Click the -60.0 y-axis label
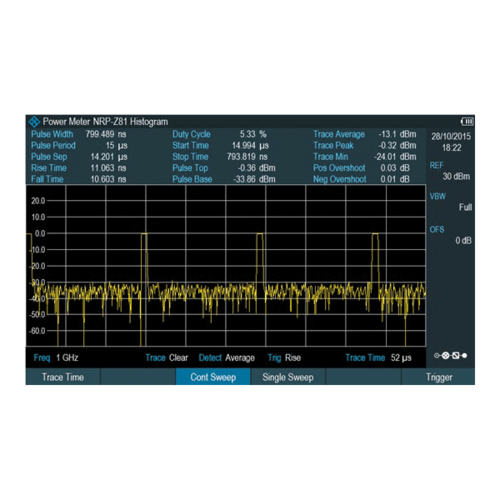 [x=37, y=331]
